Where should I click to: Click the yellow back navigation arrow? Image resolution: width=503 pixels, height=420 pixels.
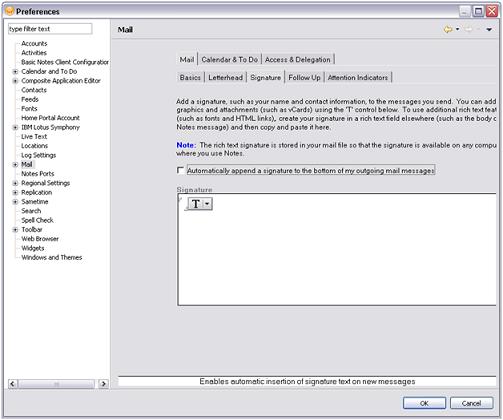pyautogui.click(x=448, y=29)
